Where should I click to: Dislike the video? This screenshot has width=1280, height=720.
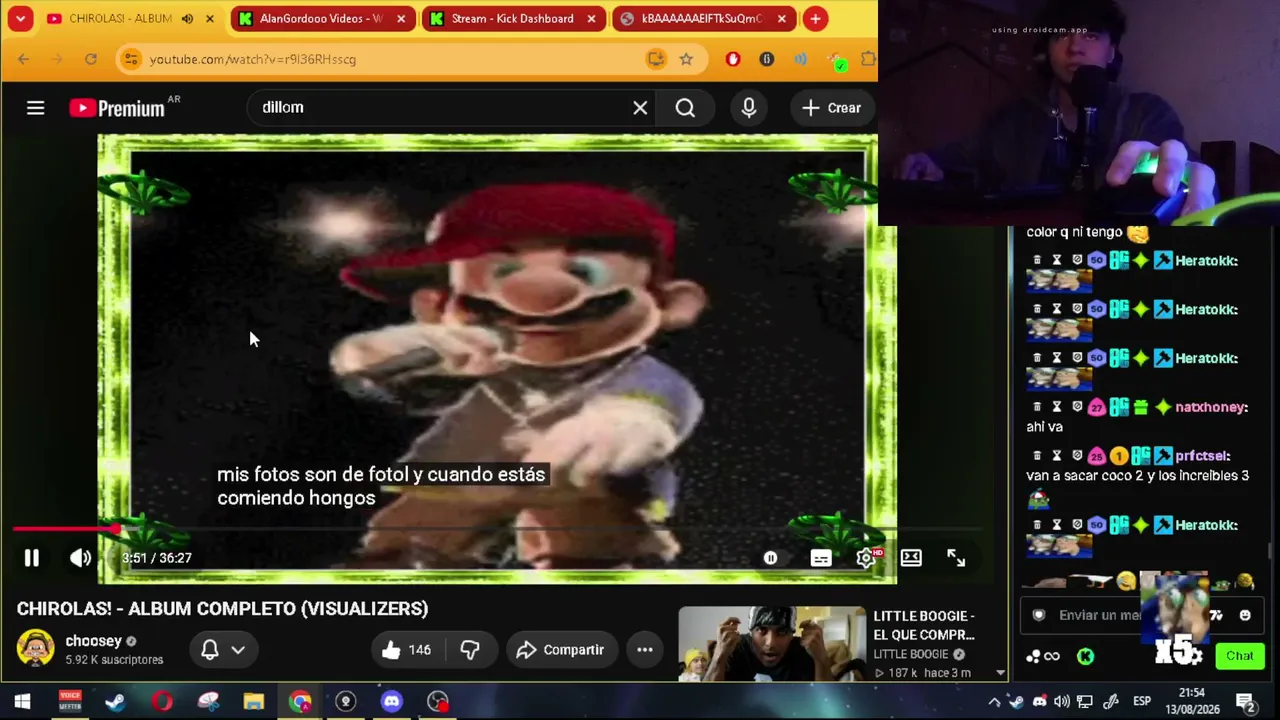(469, 650)
